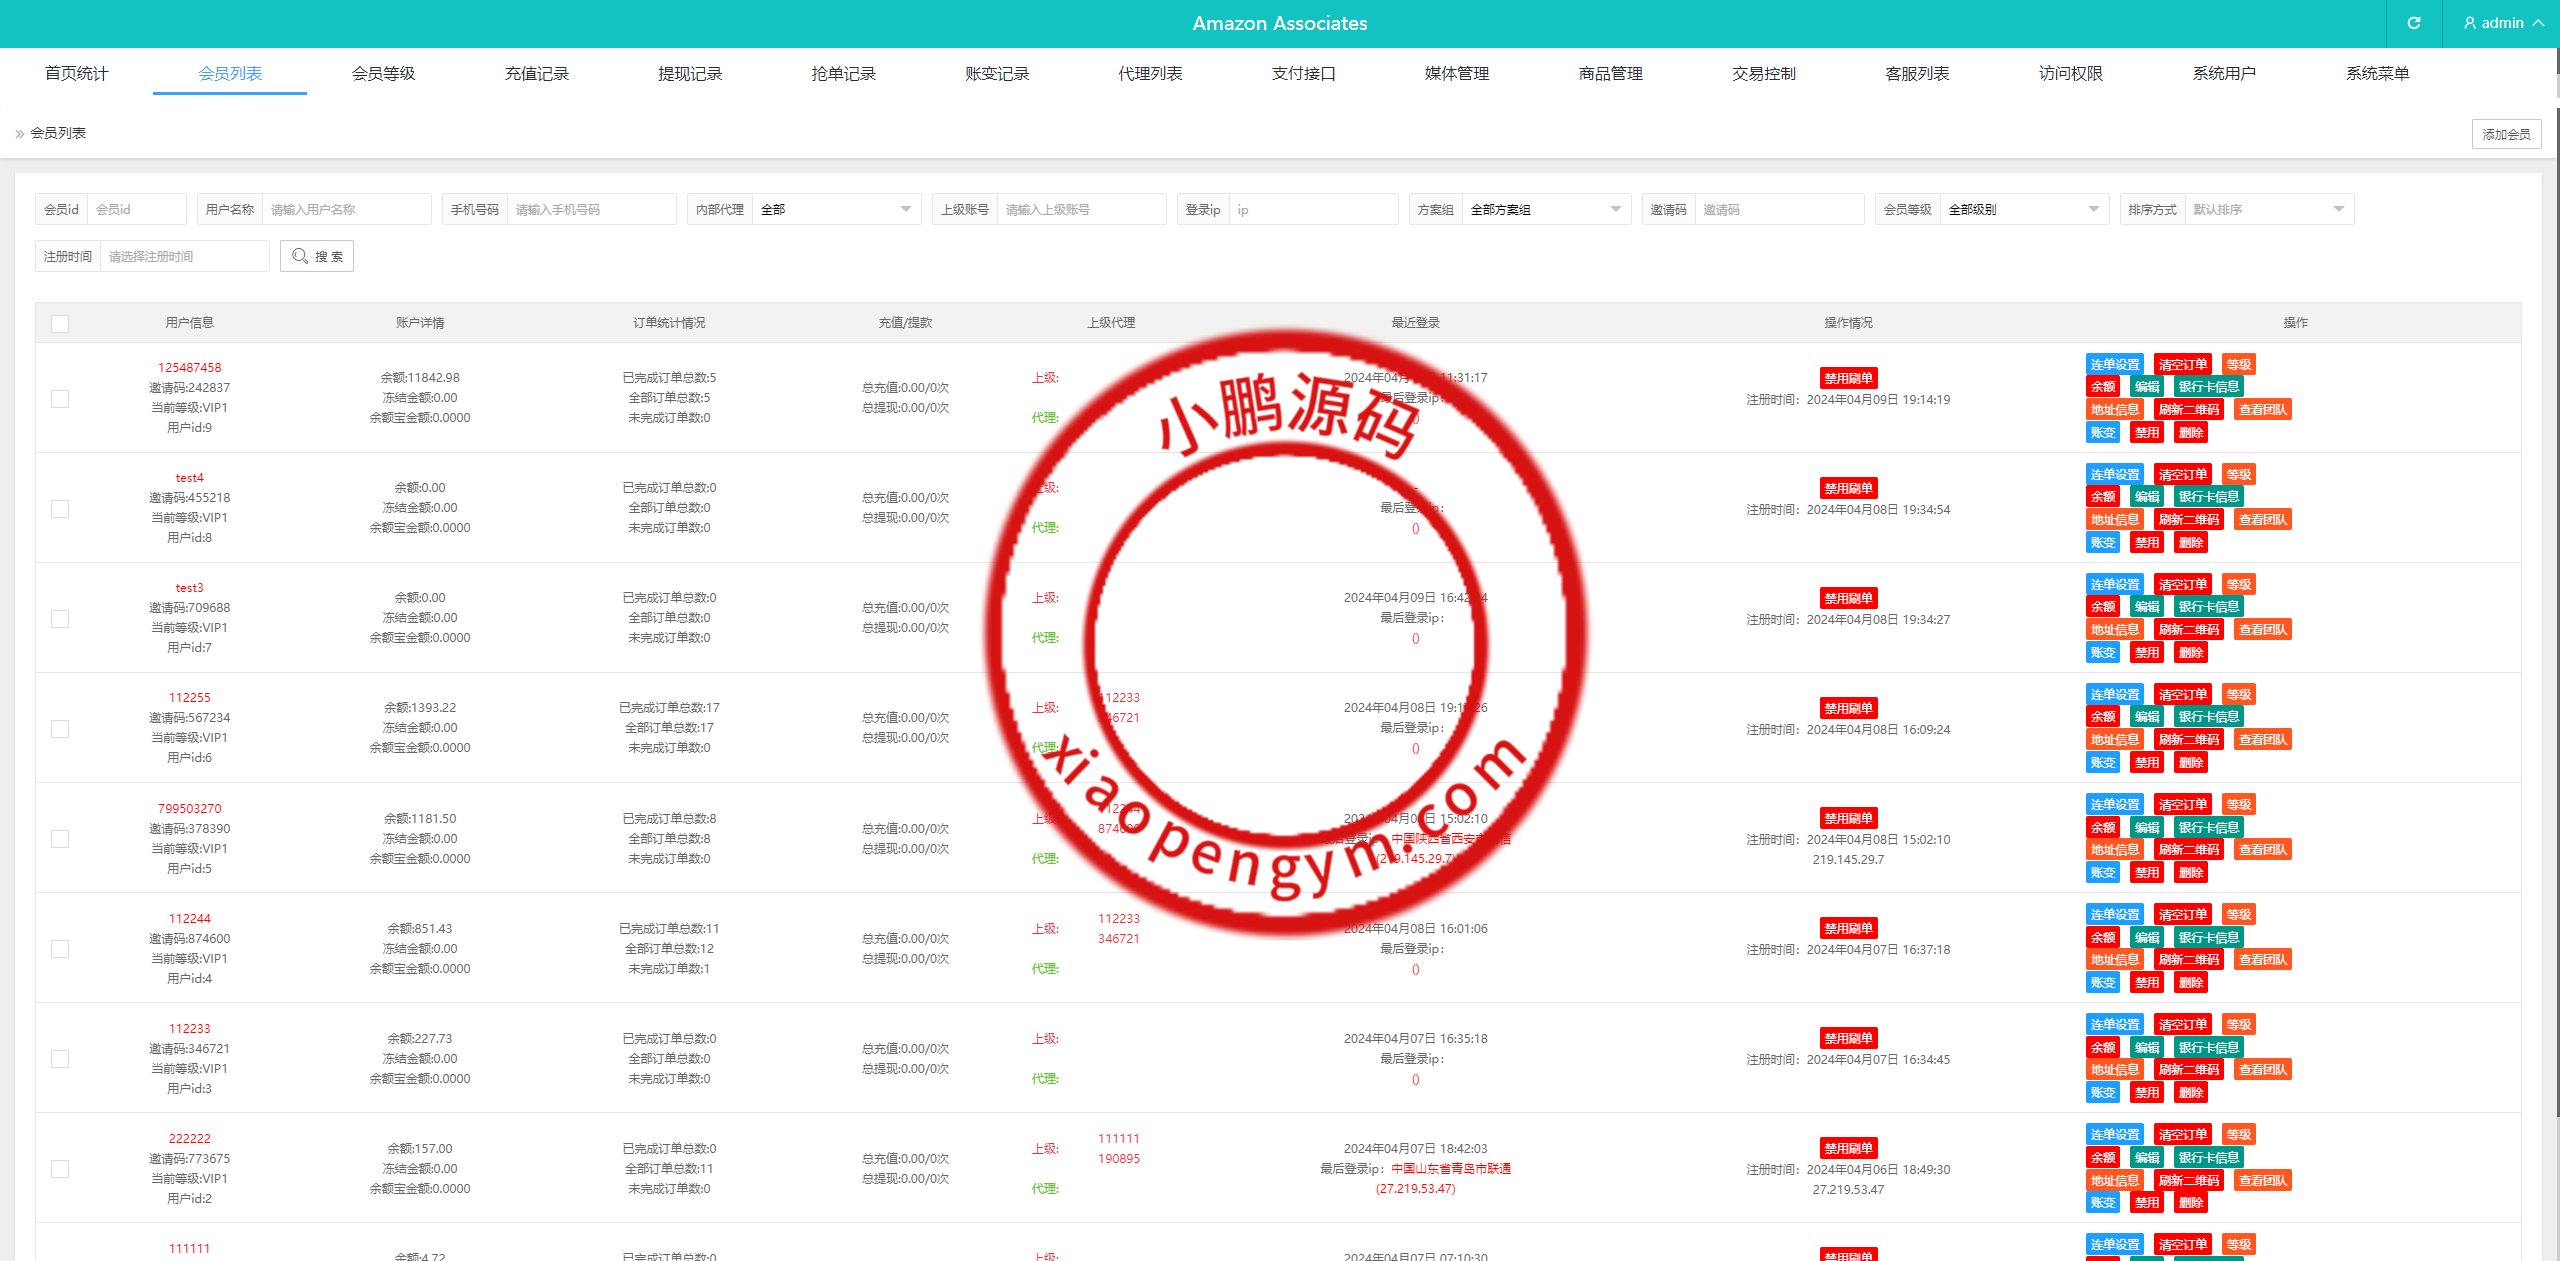Screen dimensions: 2560x1261
Task: Click 禁用刷单 for user 125487458
Action: (x=1849, y=377)
